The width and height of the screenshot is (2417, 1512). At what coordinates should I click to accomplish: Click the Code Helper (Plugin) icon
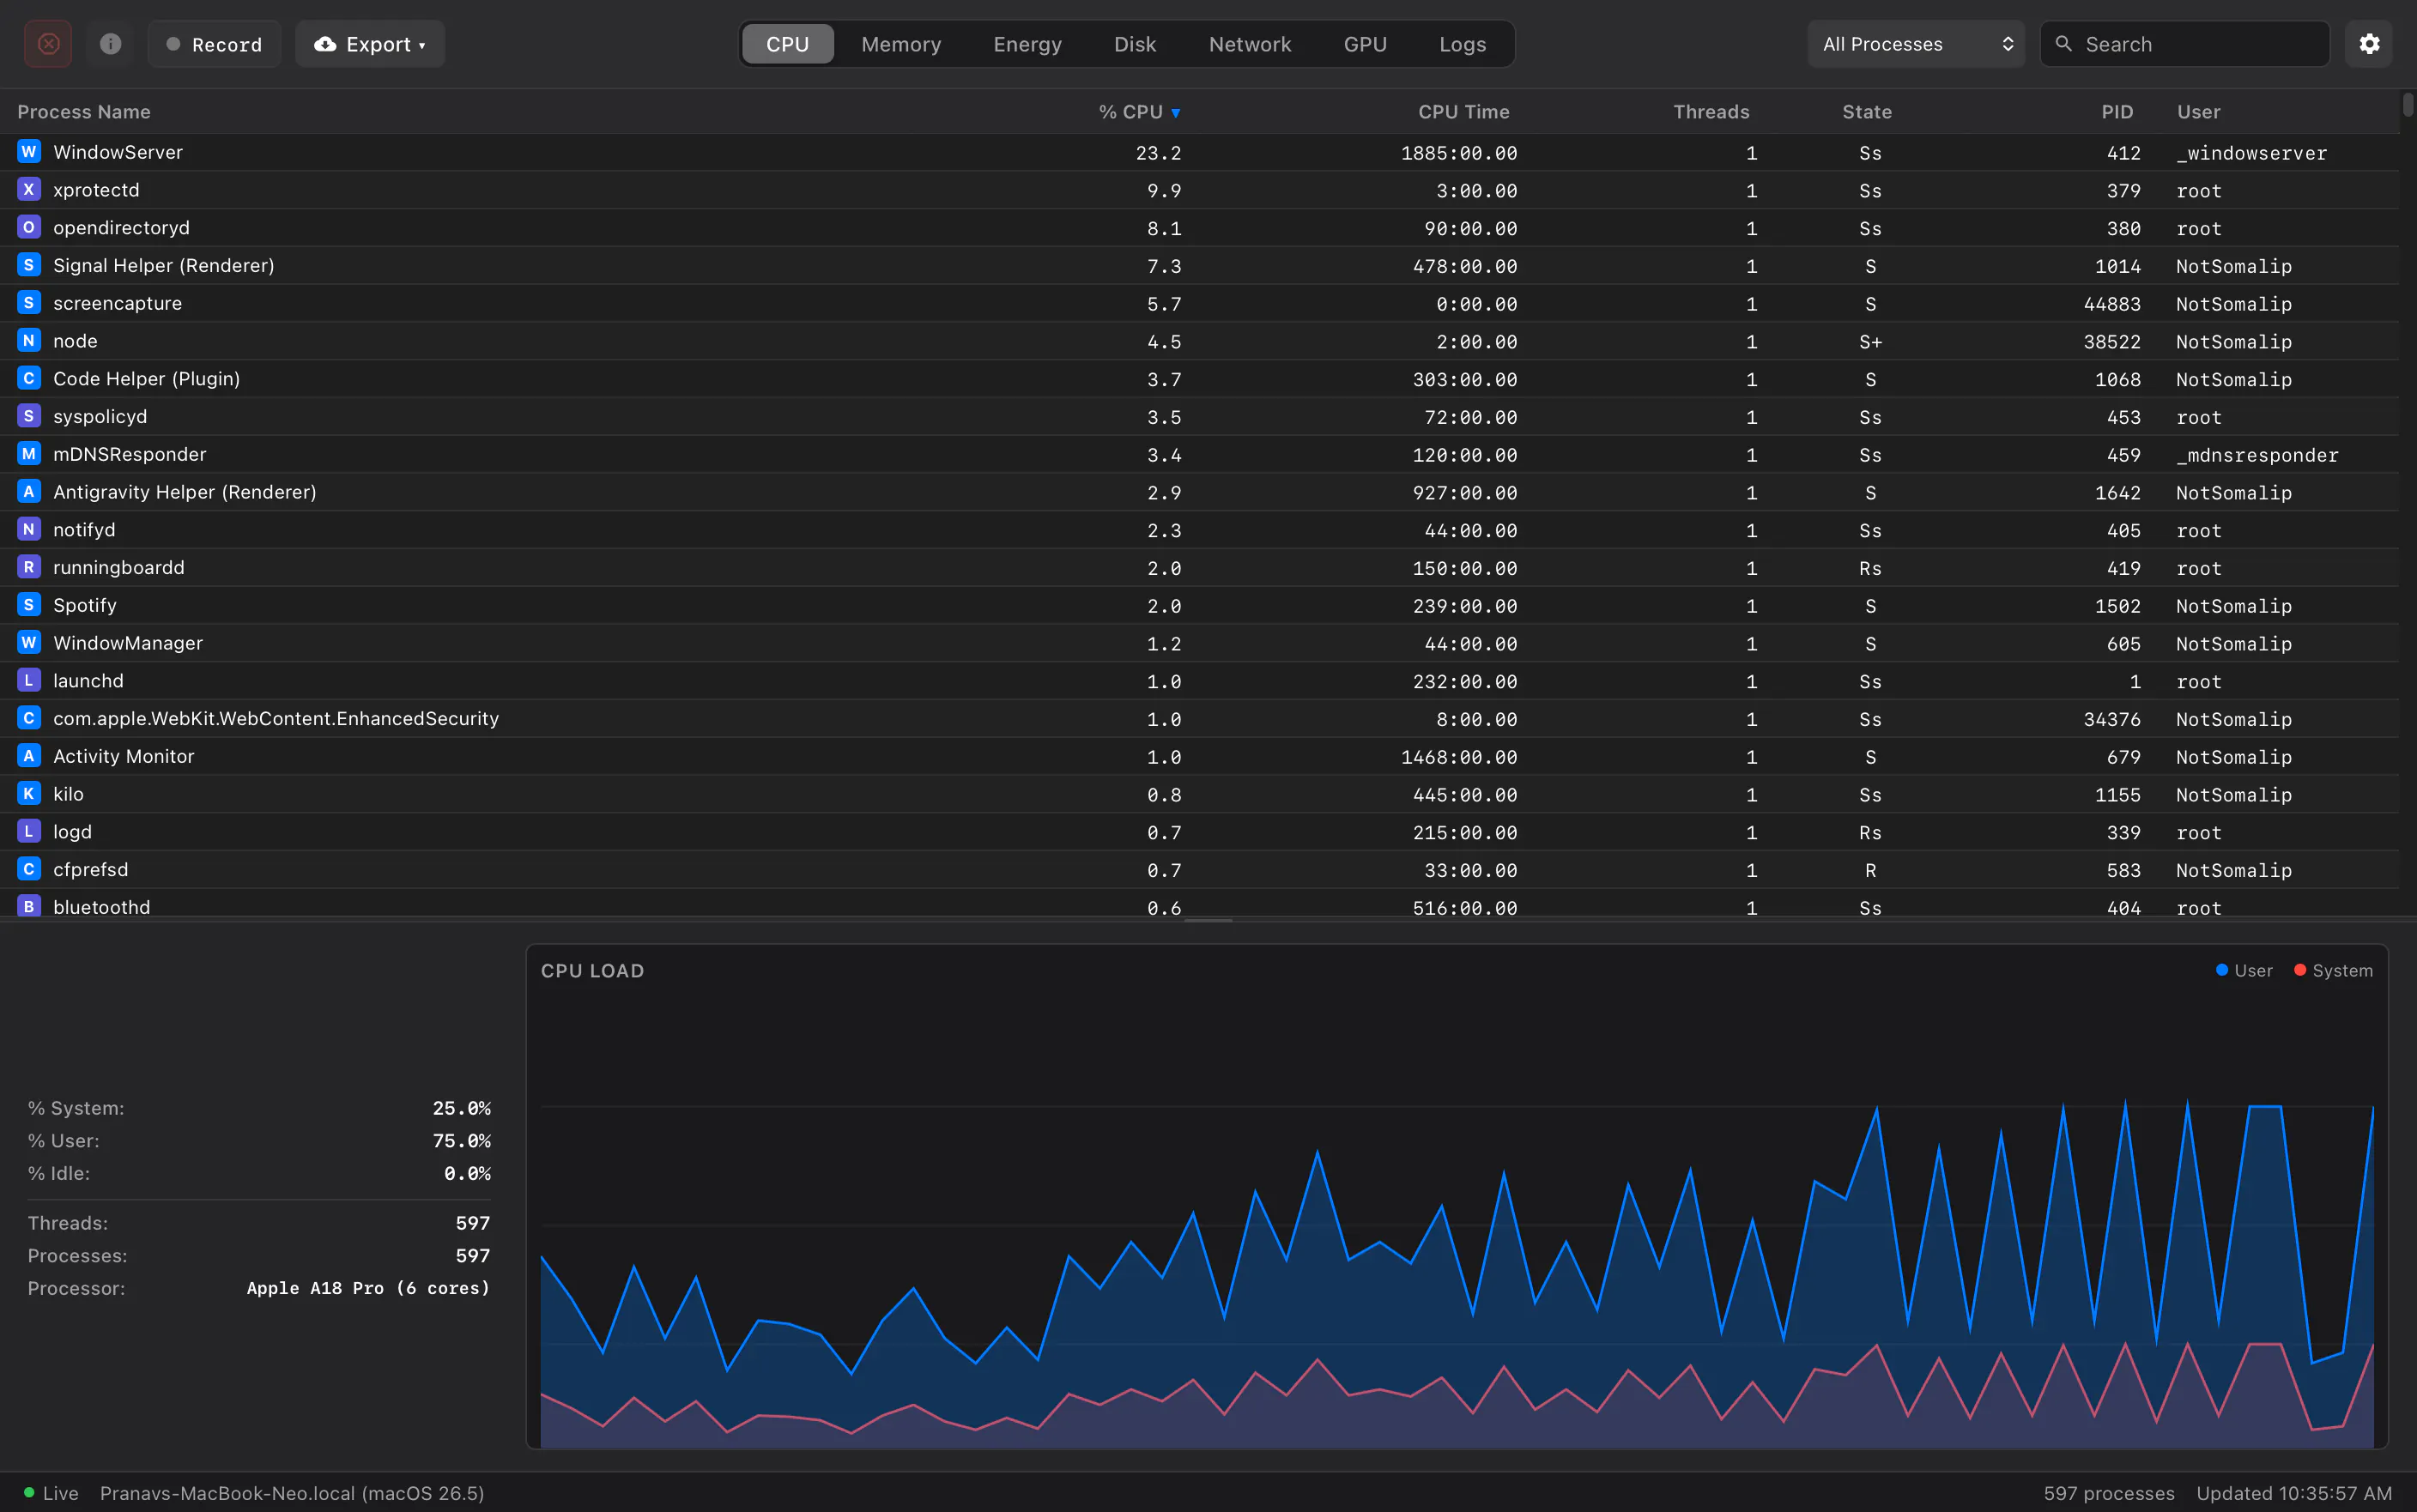(x=29, y=379)
